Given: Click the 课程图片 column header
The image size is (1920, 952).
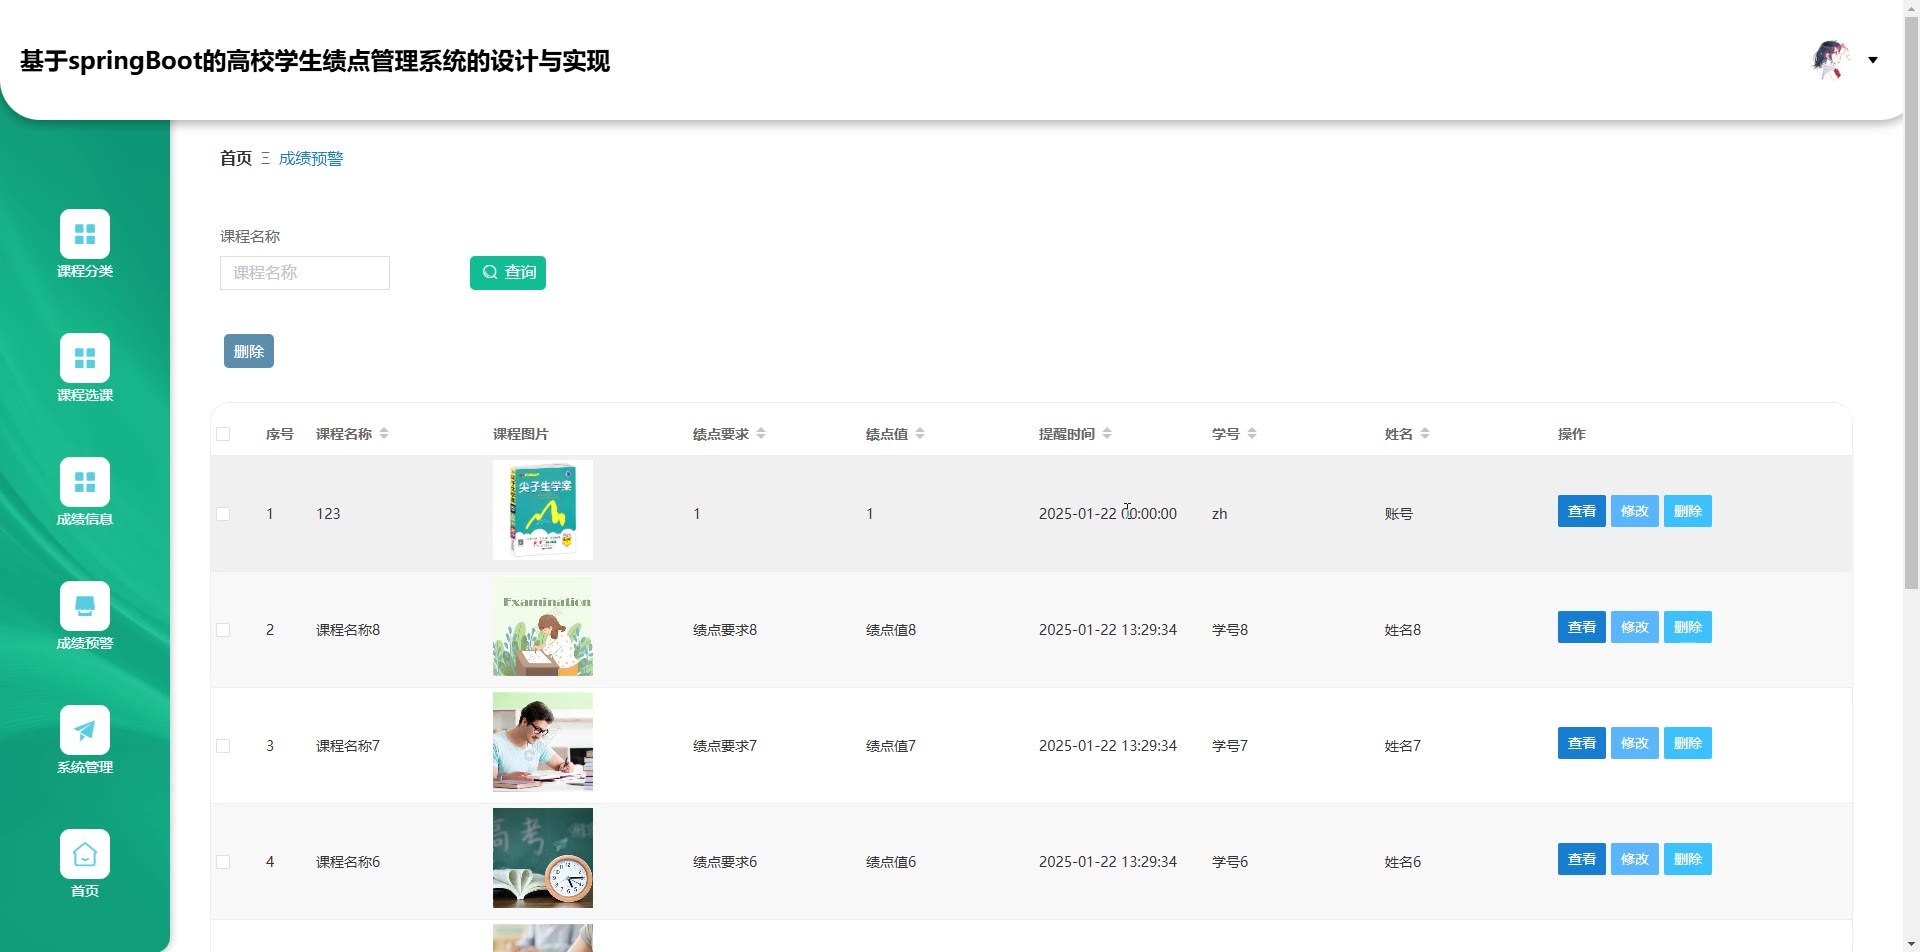Looking at the screenshot, I should pos(521,434).
